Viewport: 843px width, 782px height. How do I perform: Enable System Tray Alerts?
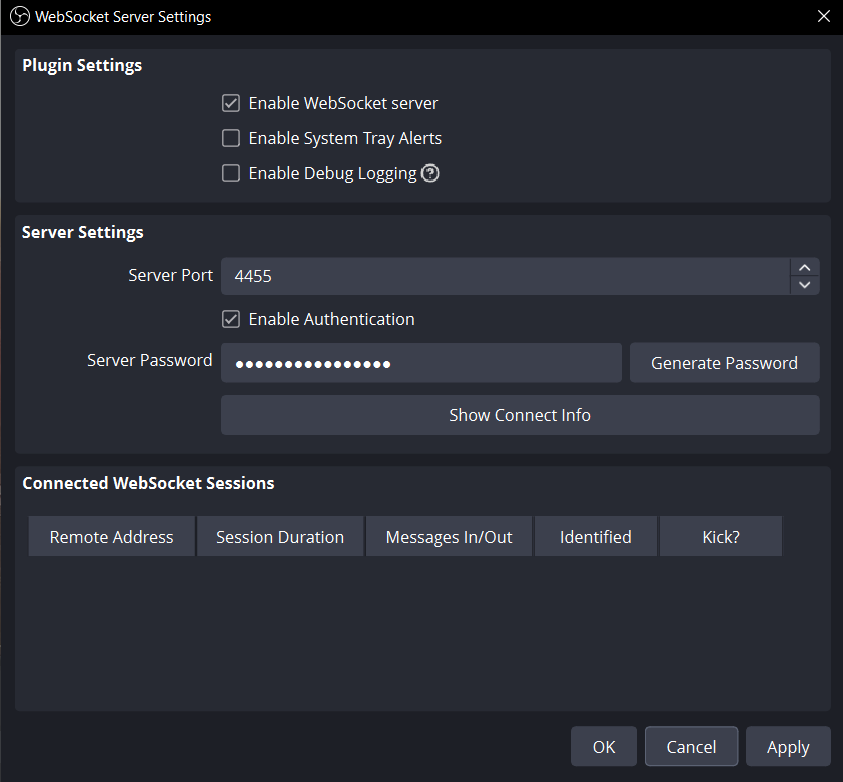[x=231, y=138]
